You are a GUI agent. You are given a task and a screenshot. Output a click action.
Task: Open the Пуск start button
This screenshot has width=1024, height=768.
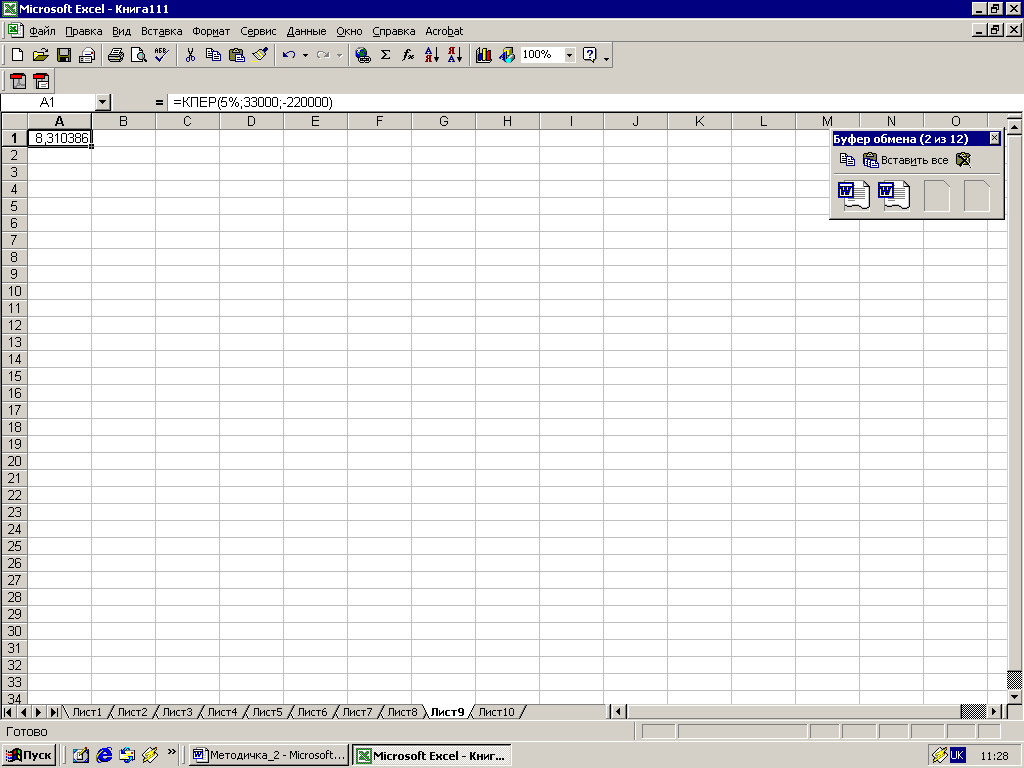[x=29, y=755]
